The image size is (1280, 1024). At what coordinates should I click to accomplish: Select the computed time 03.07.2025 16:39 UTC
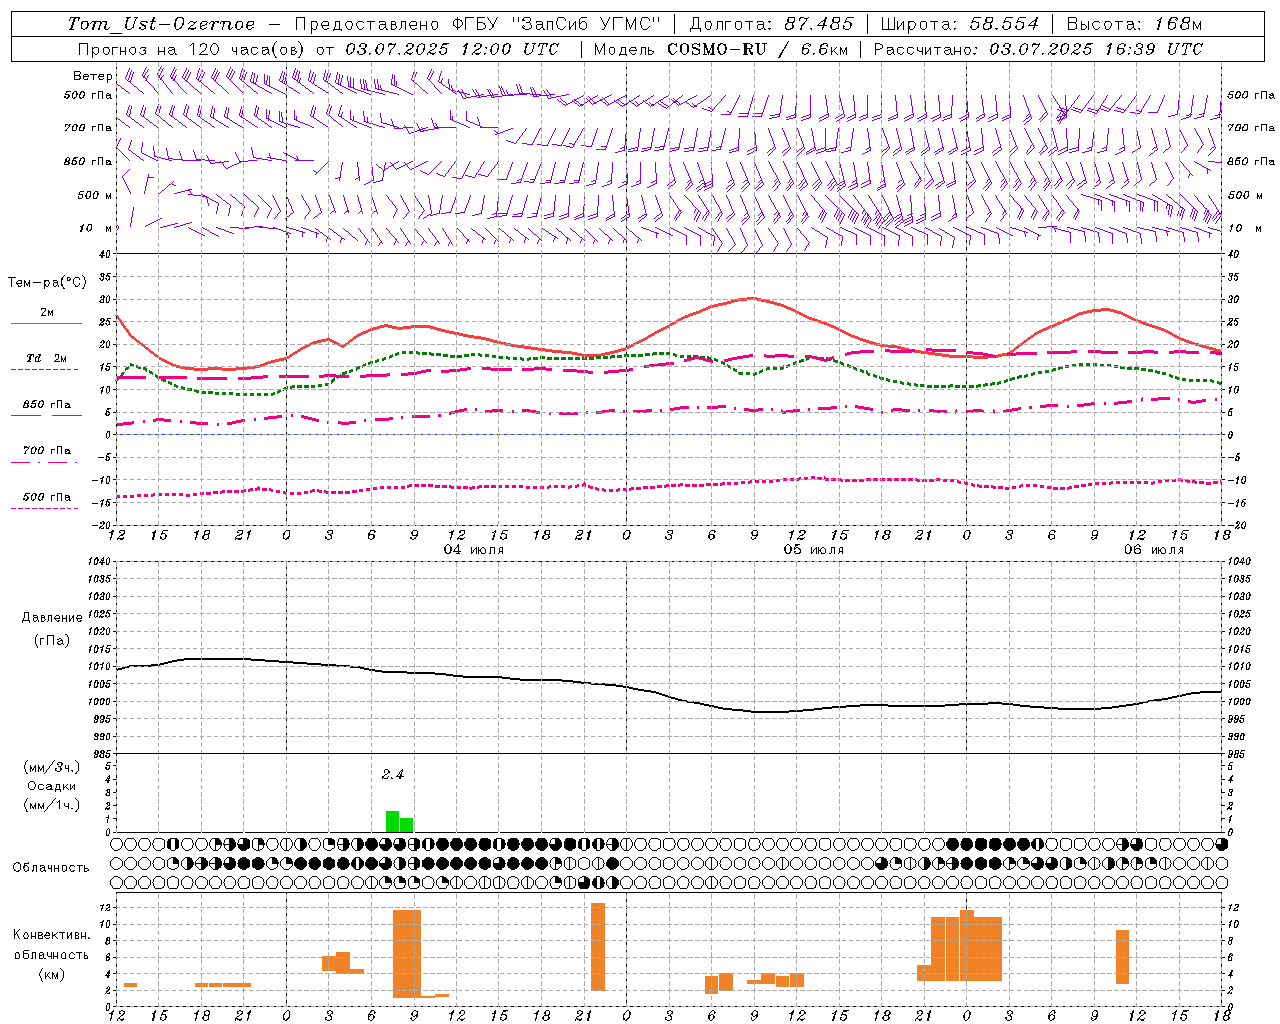(1096, 49)
